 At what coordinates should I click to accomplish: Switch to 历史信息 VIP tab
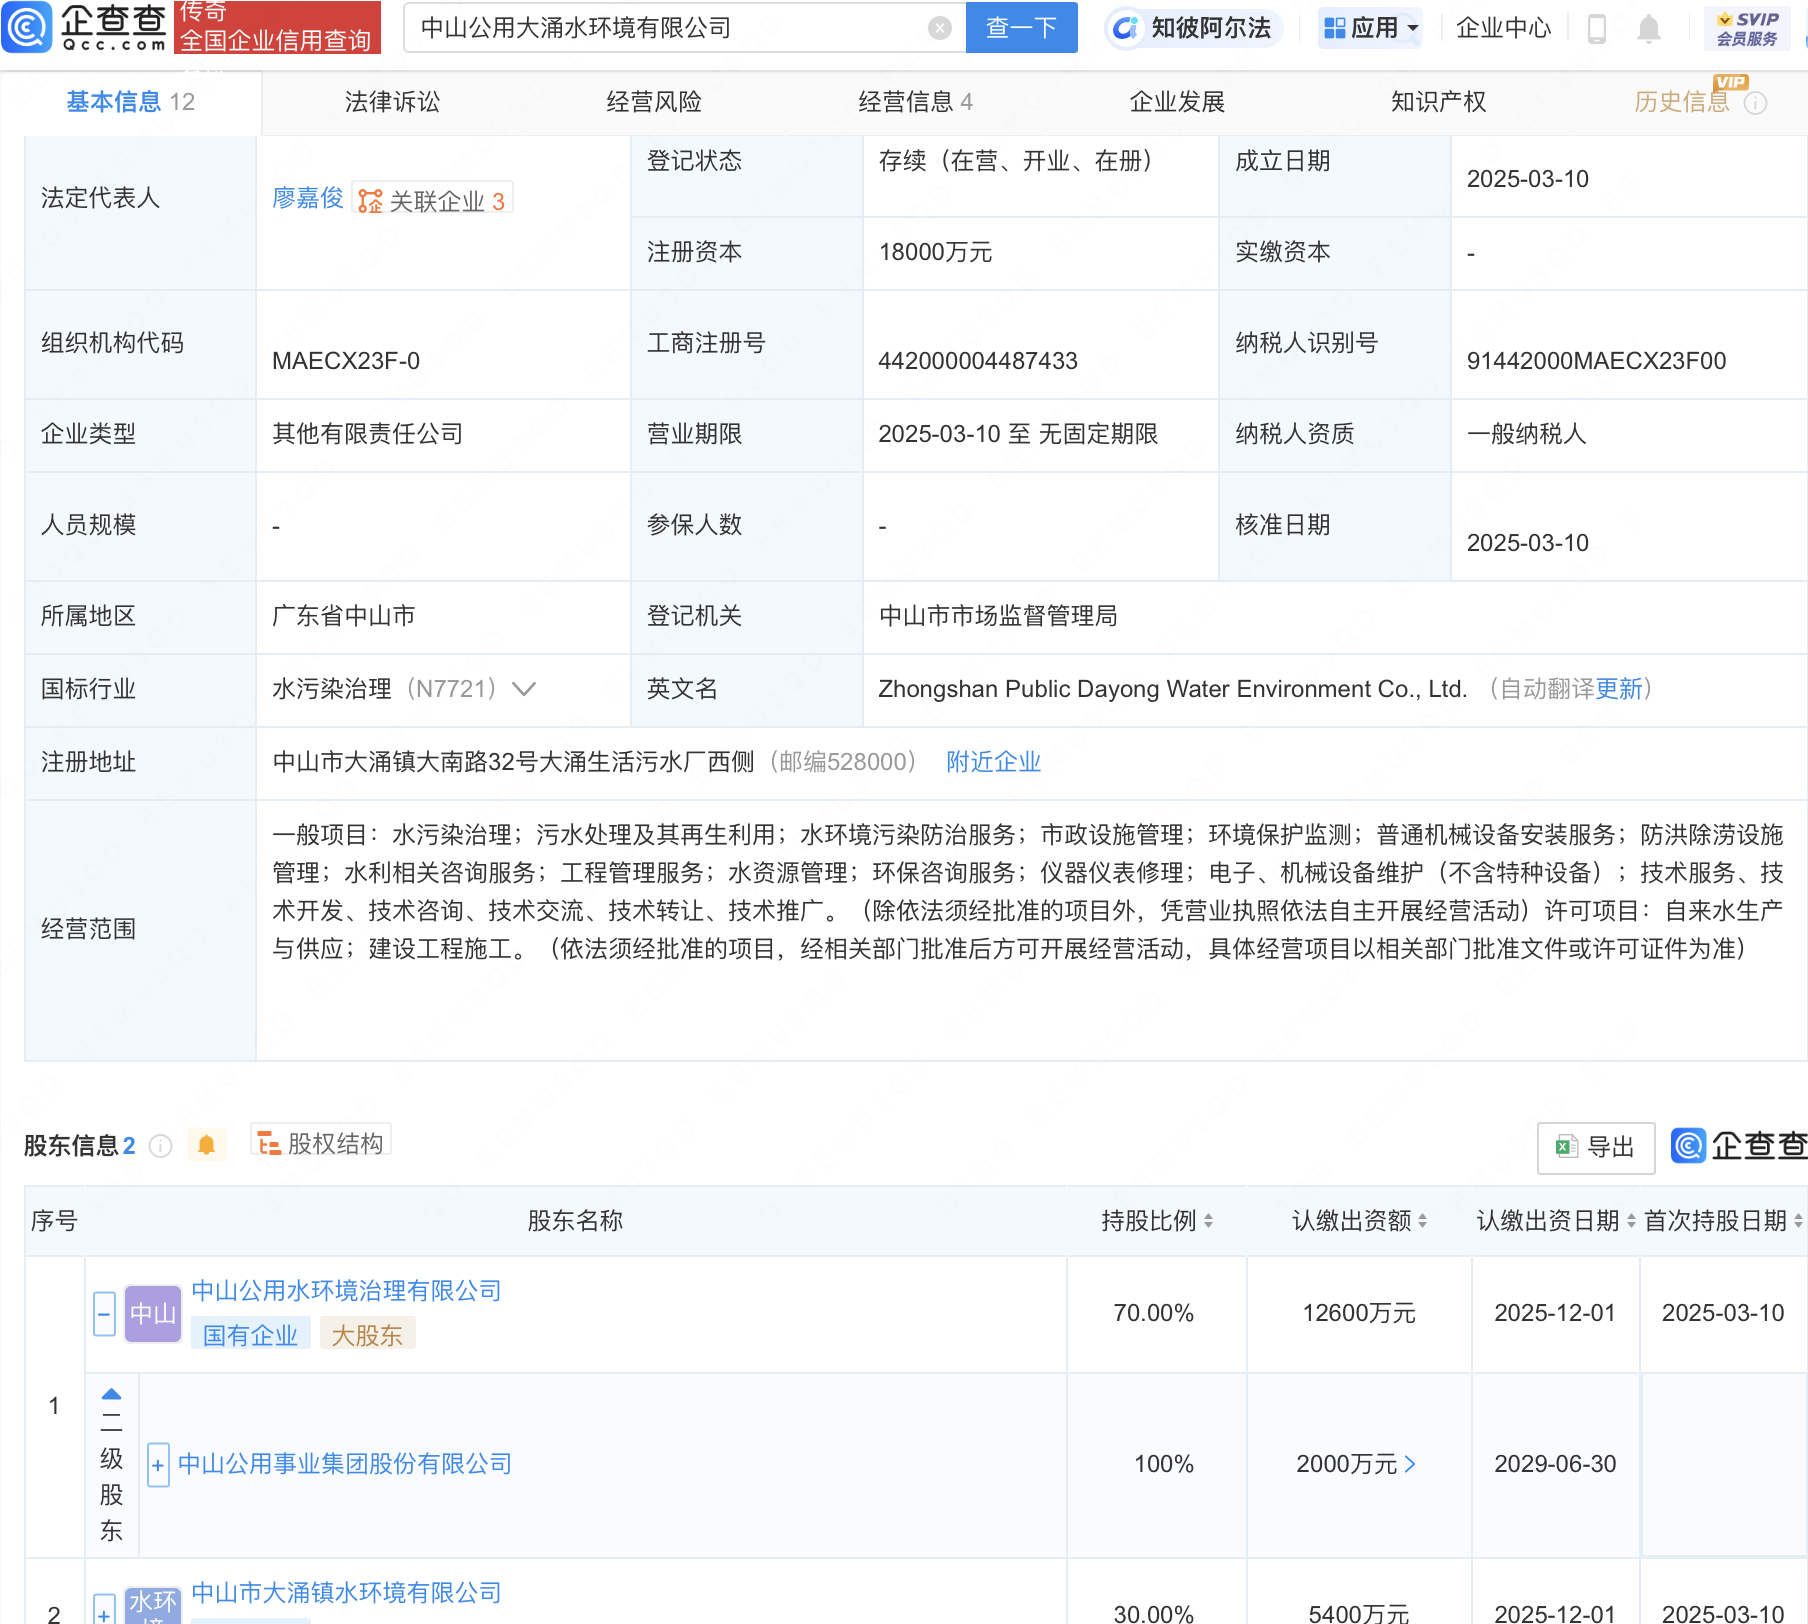[1682, 102]
